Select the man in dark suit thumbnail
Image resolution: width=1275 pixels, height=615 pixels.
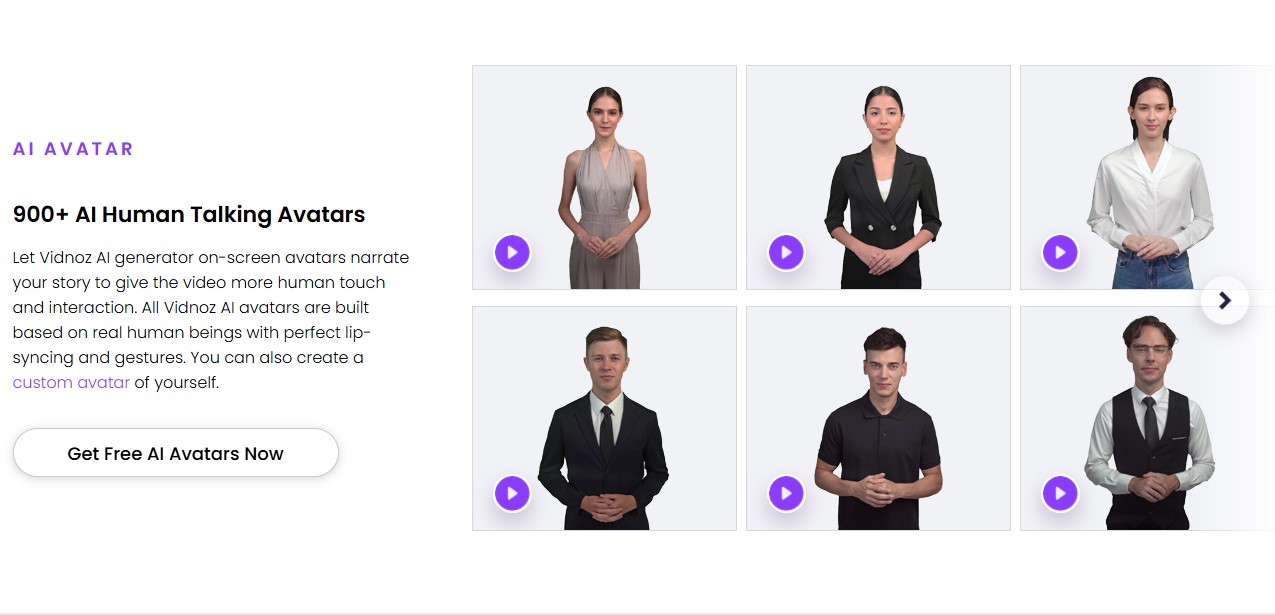pos(604,418)
